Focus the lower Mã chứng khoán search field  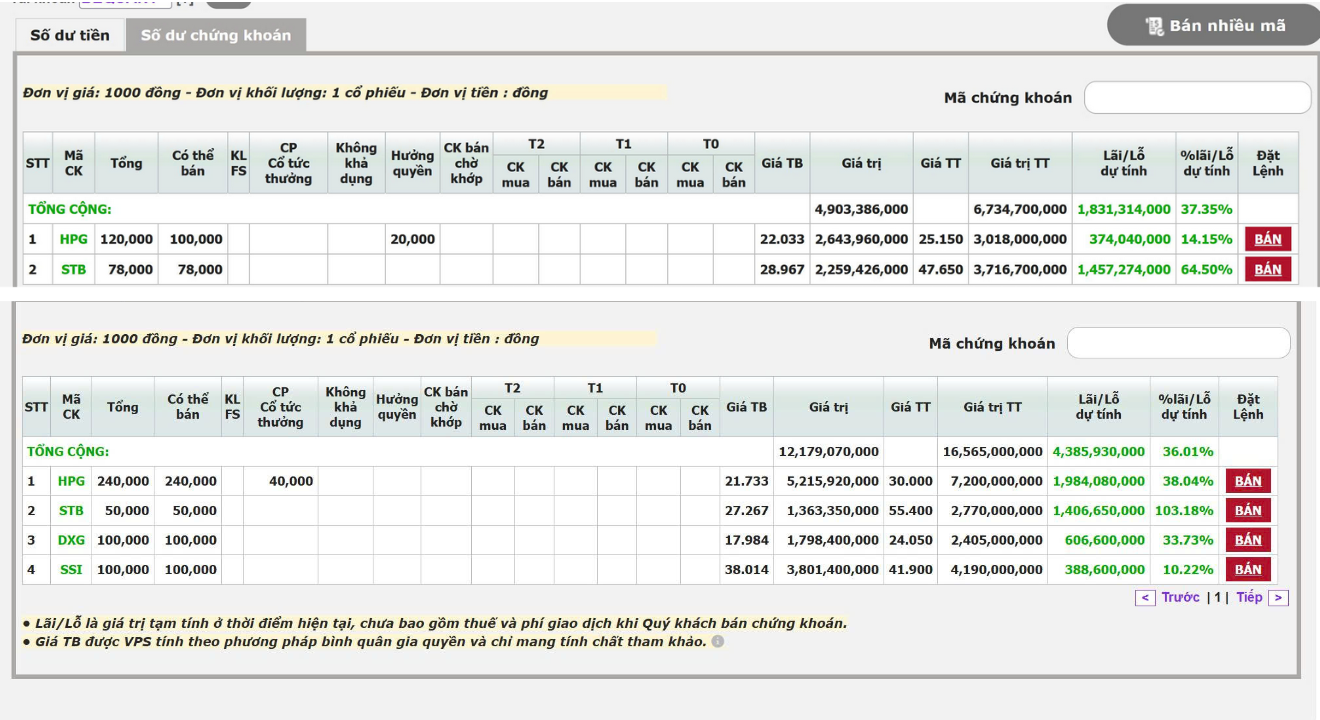click(1179, 343)
